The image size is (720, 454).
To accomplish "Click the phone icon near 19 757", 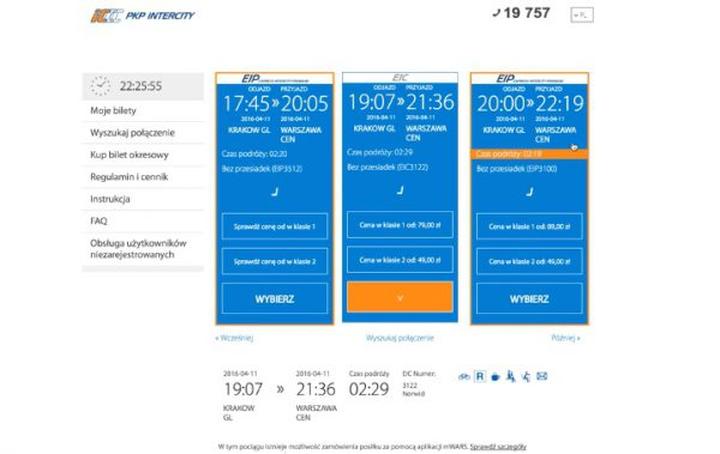I will point(496,13).
